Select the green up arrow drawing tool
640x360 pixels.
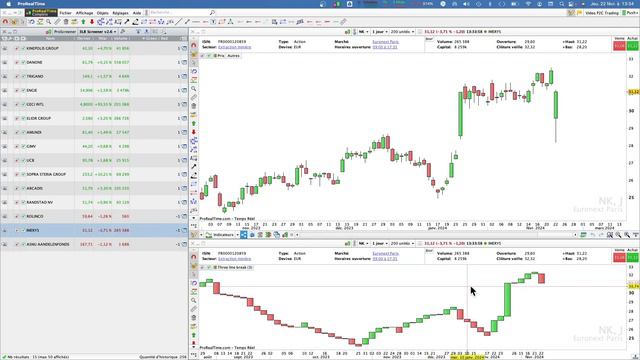pos(83,22)
